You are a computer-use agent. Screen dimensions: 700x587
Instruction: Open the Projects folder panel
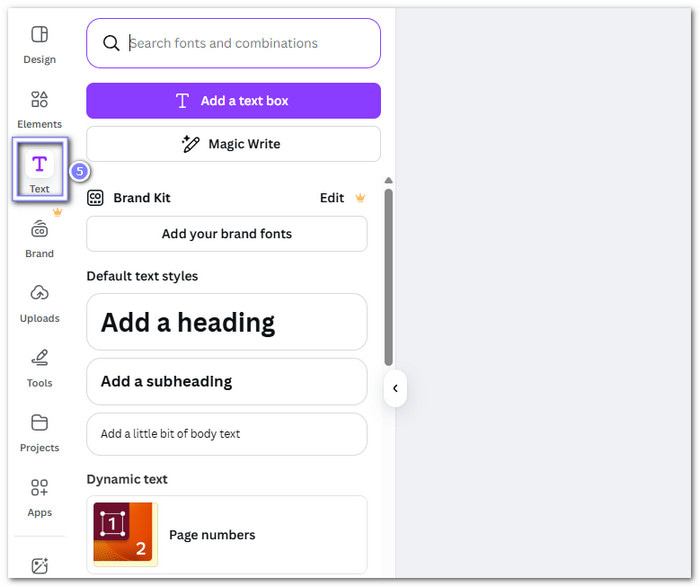click(39, 431)
